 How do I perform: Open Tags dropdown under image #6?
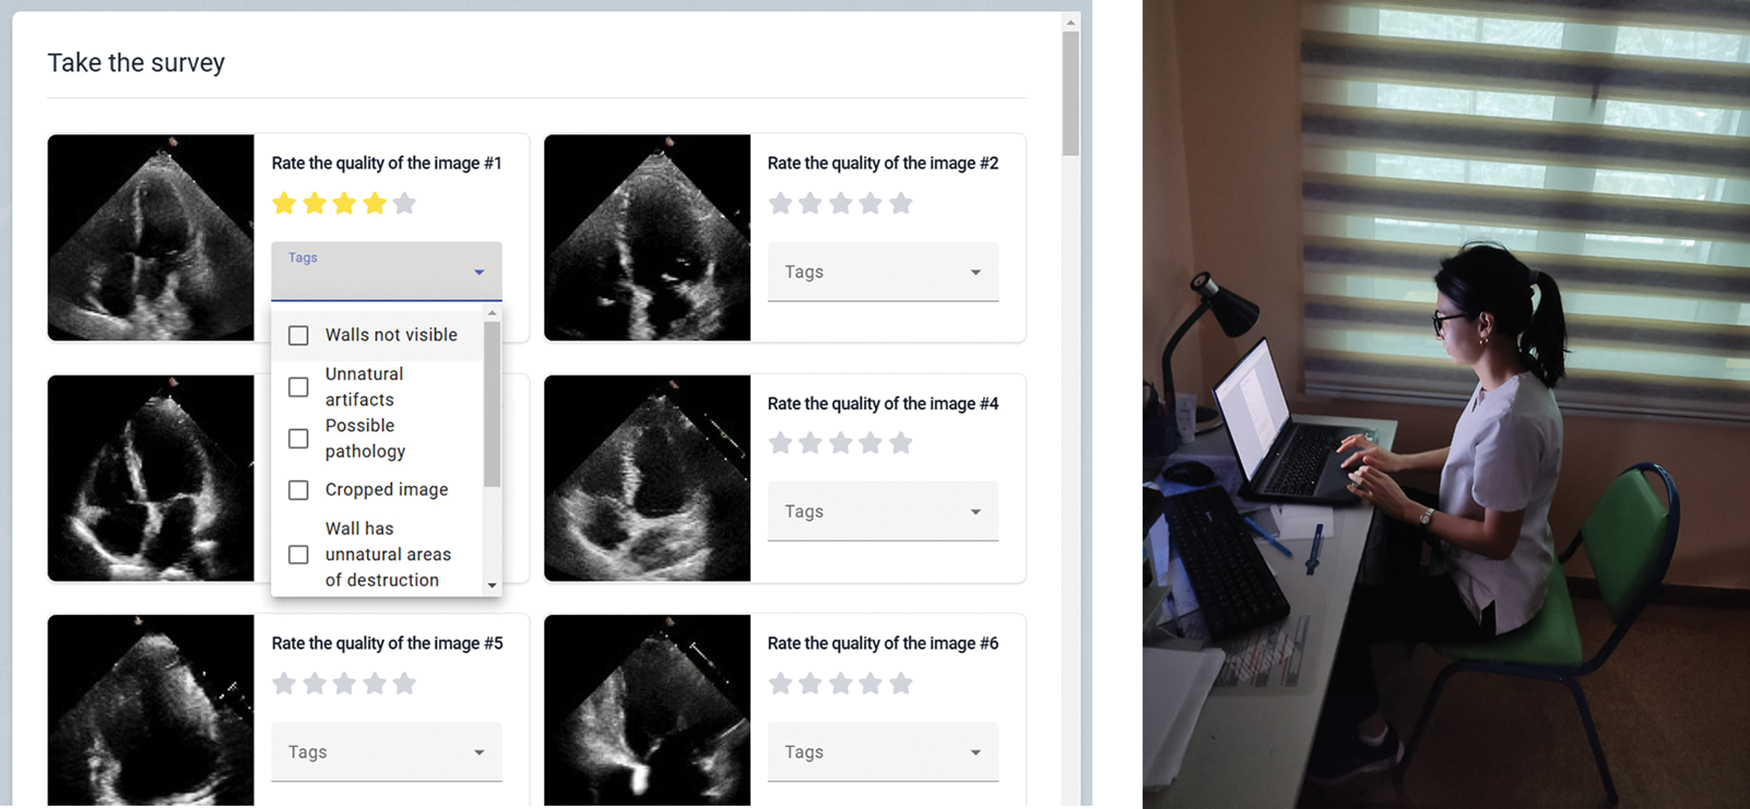click(882, 752)
